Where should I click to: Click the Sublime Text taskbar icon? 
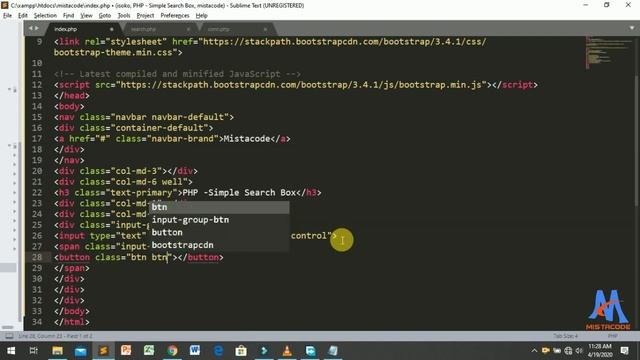click(x=103, y=351)
